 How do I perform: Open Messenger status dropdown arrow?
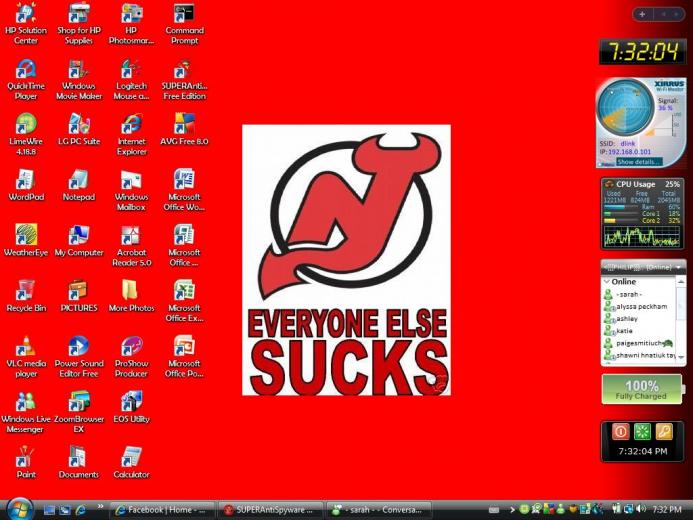tap(678, 267)
